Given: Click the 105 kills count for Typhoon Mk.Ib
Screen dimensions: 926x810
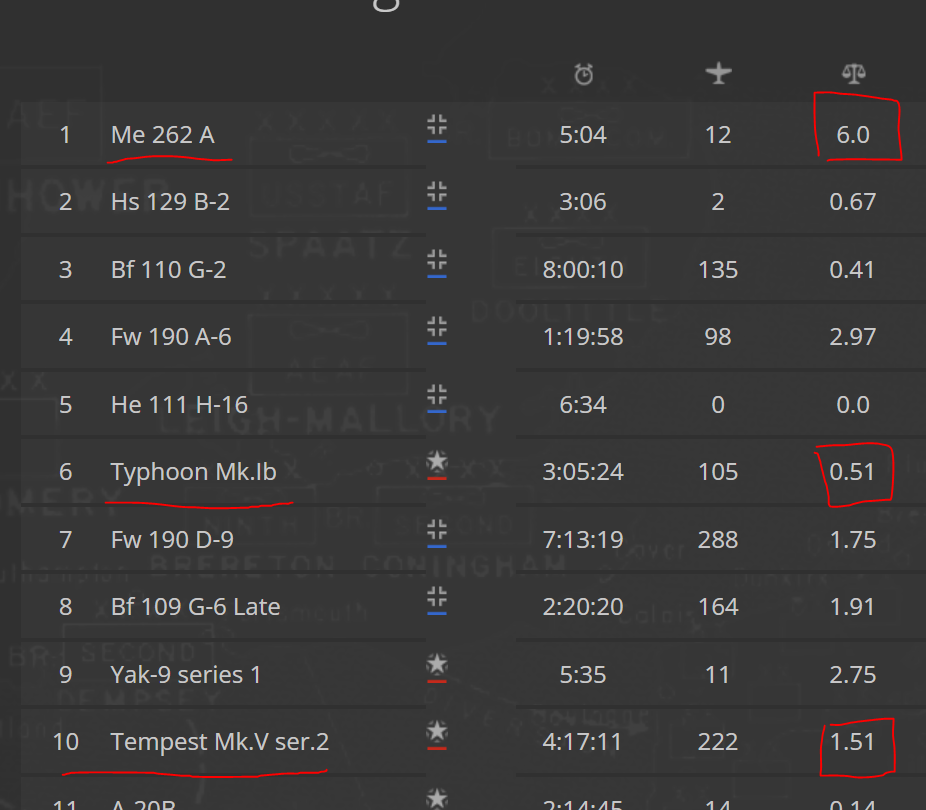Looking at the screenshot, I should pyautogui.click(x=718, y=472).
